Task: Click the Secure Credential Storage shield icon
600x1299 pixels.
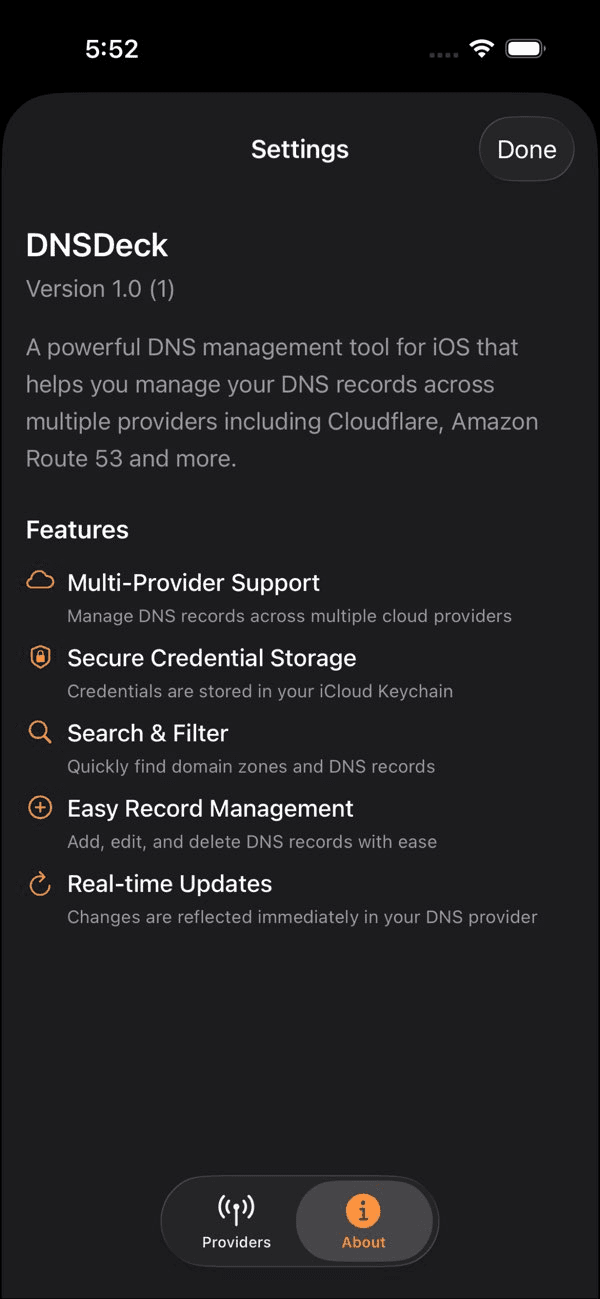Action: pyautogui.click(x=39, y=656)
